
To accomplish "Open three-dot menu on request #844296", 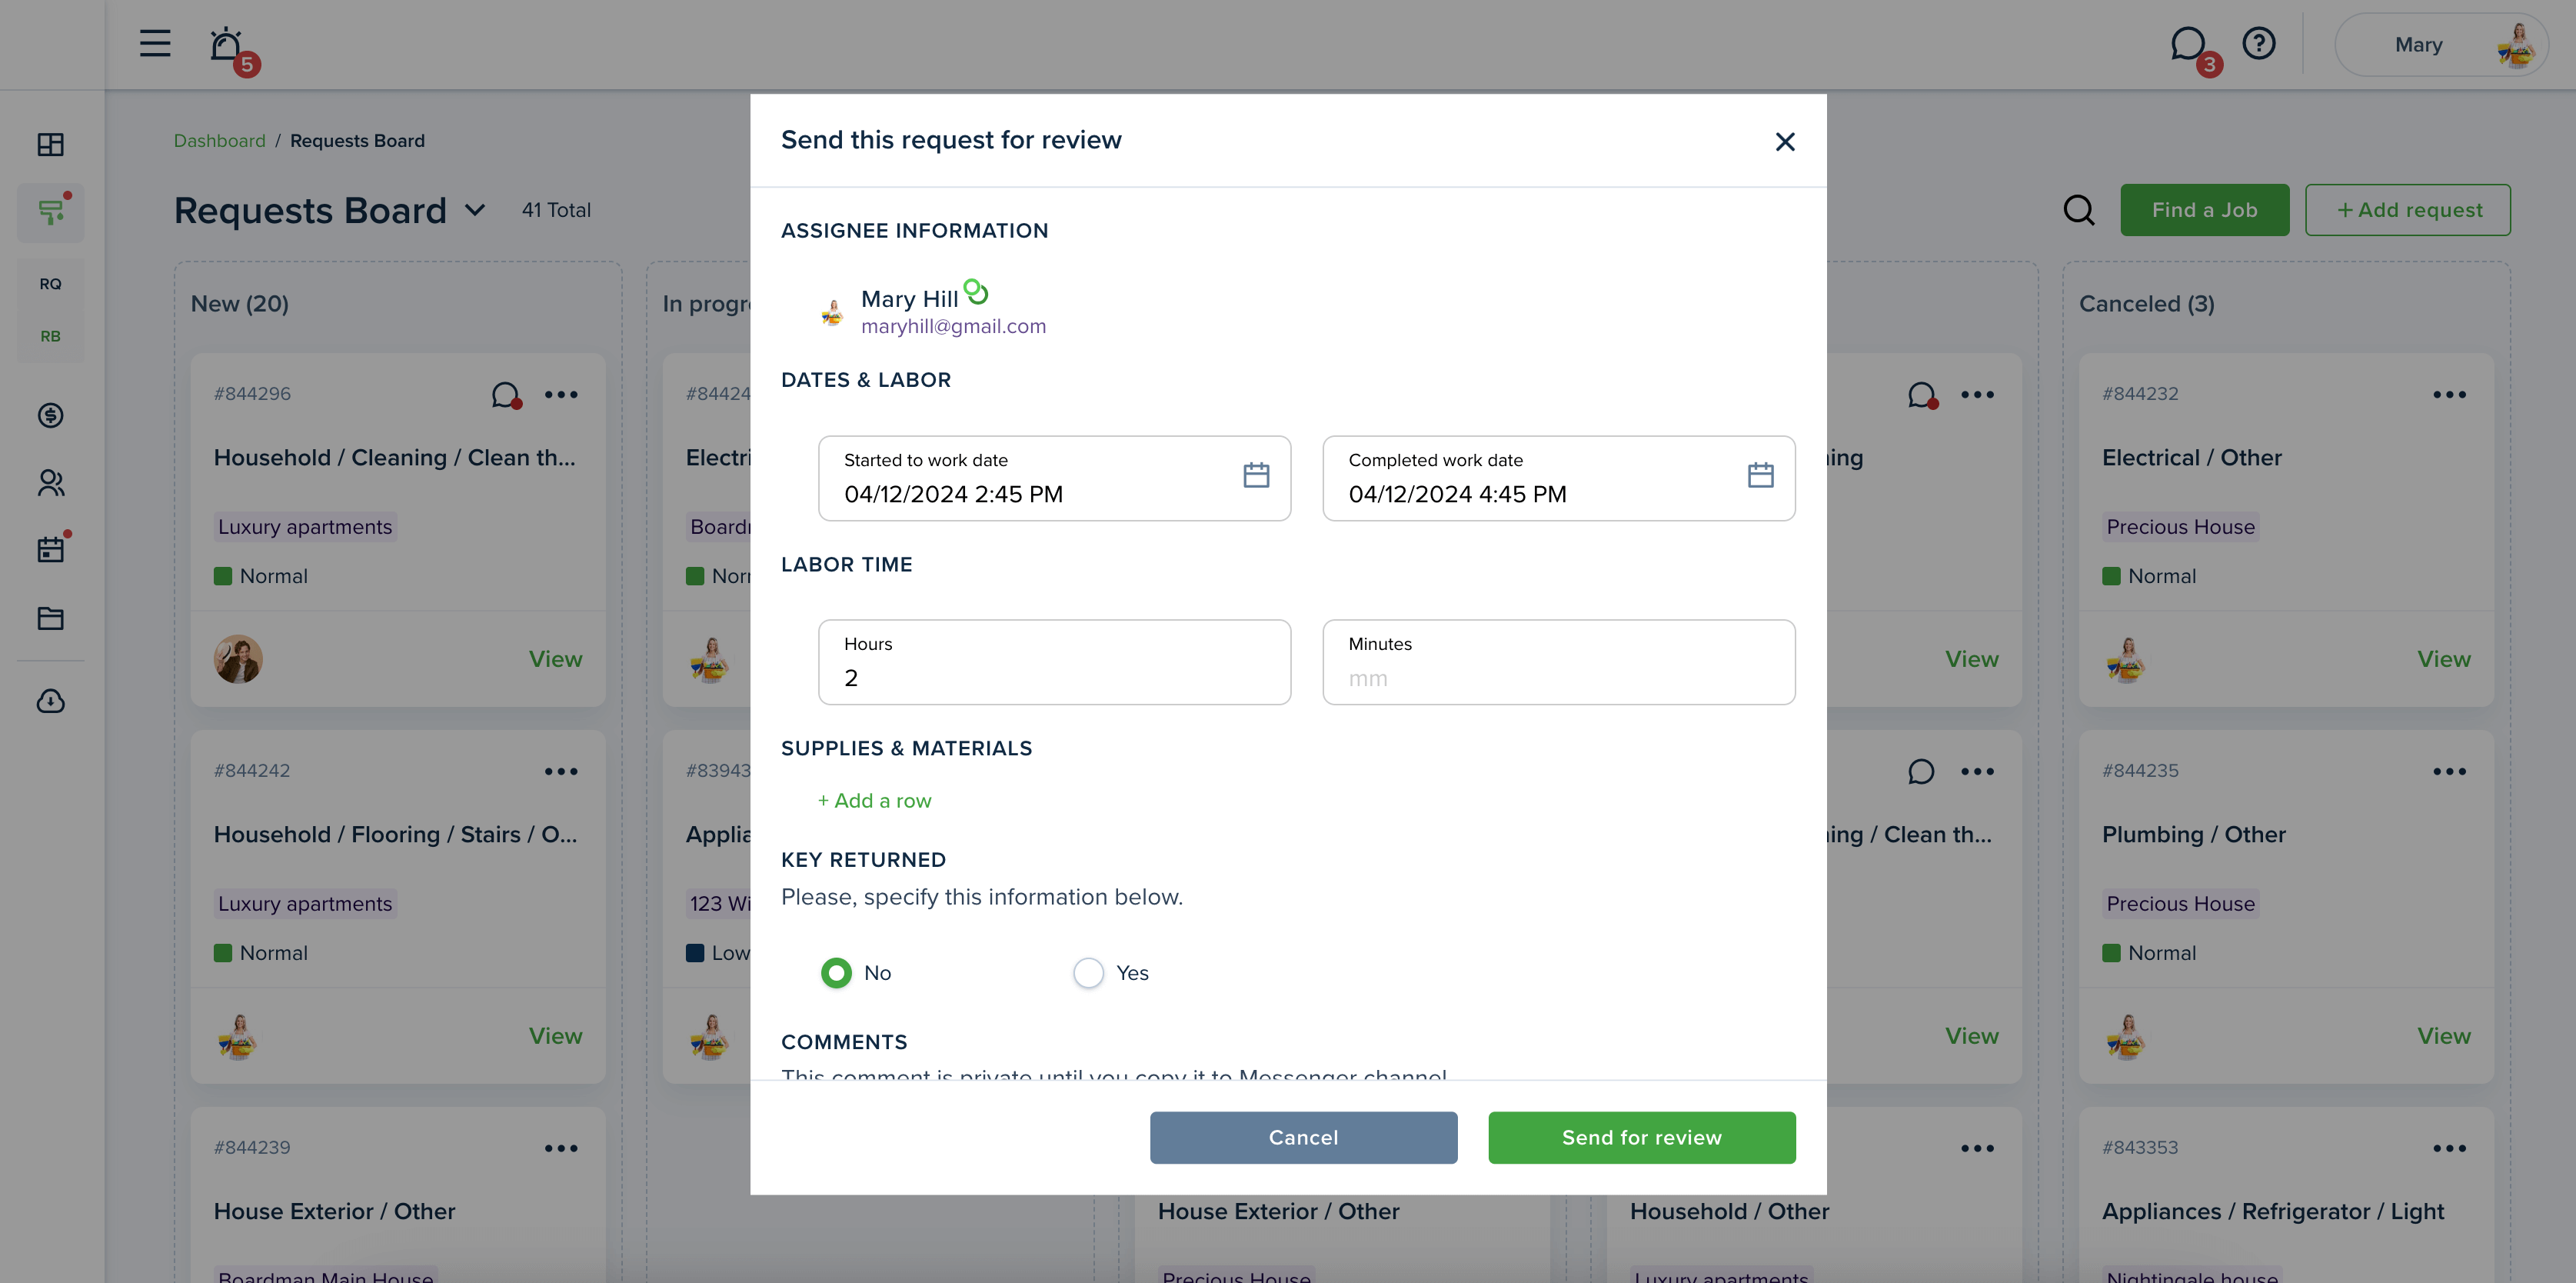I will point(561,394).
